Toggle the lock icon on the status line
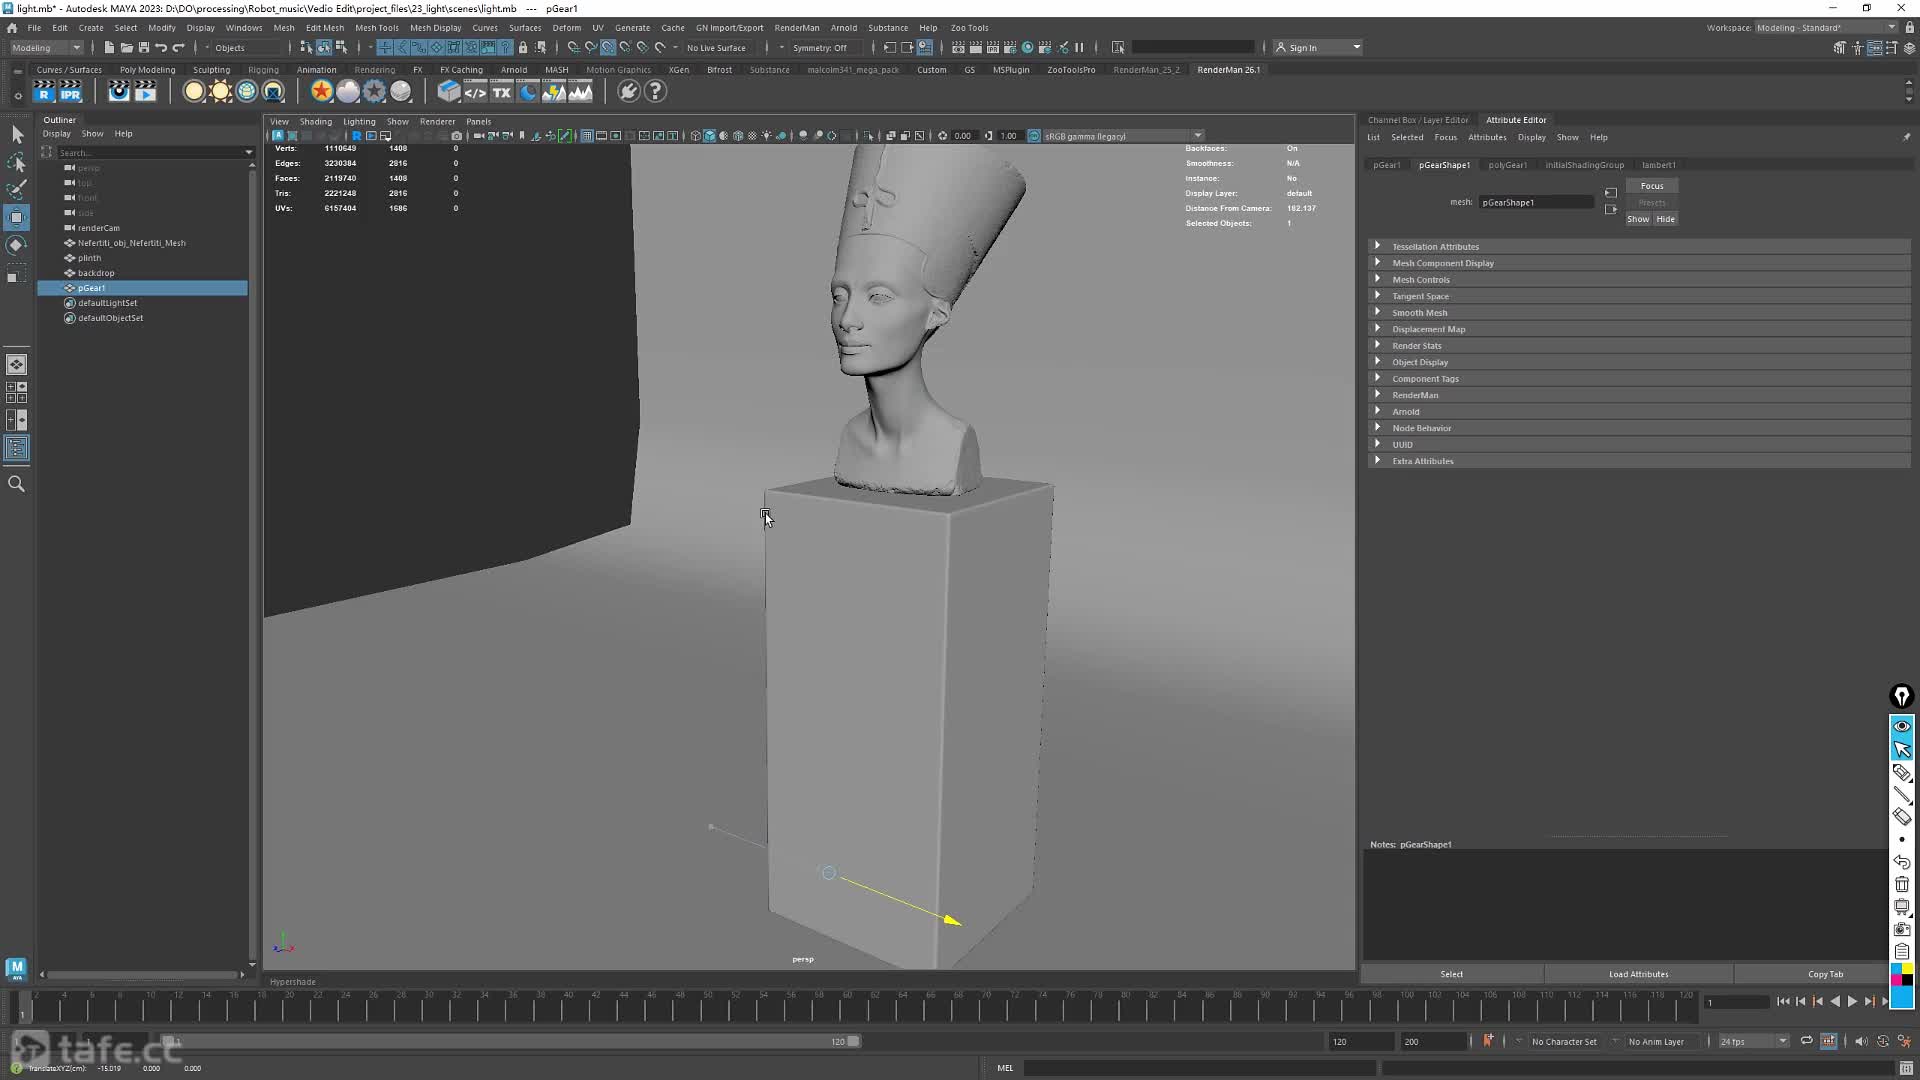Image resolution: width=1920 pixels, height=1080 pixels. tap(522, 48)
